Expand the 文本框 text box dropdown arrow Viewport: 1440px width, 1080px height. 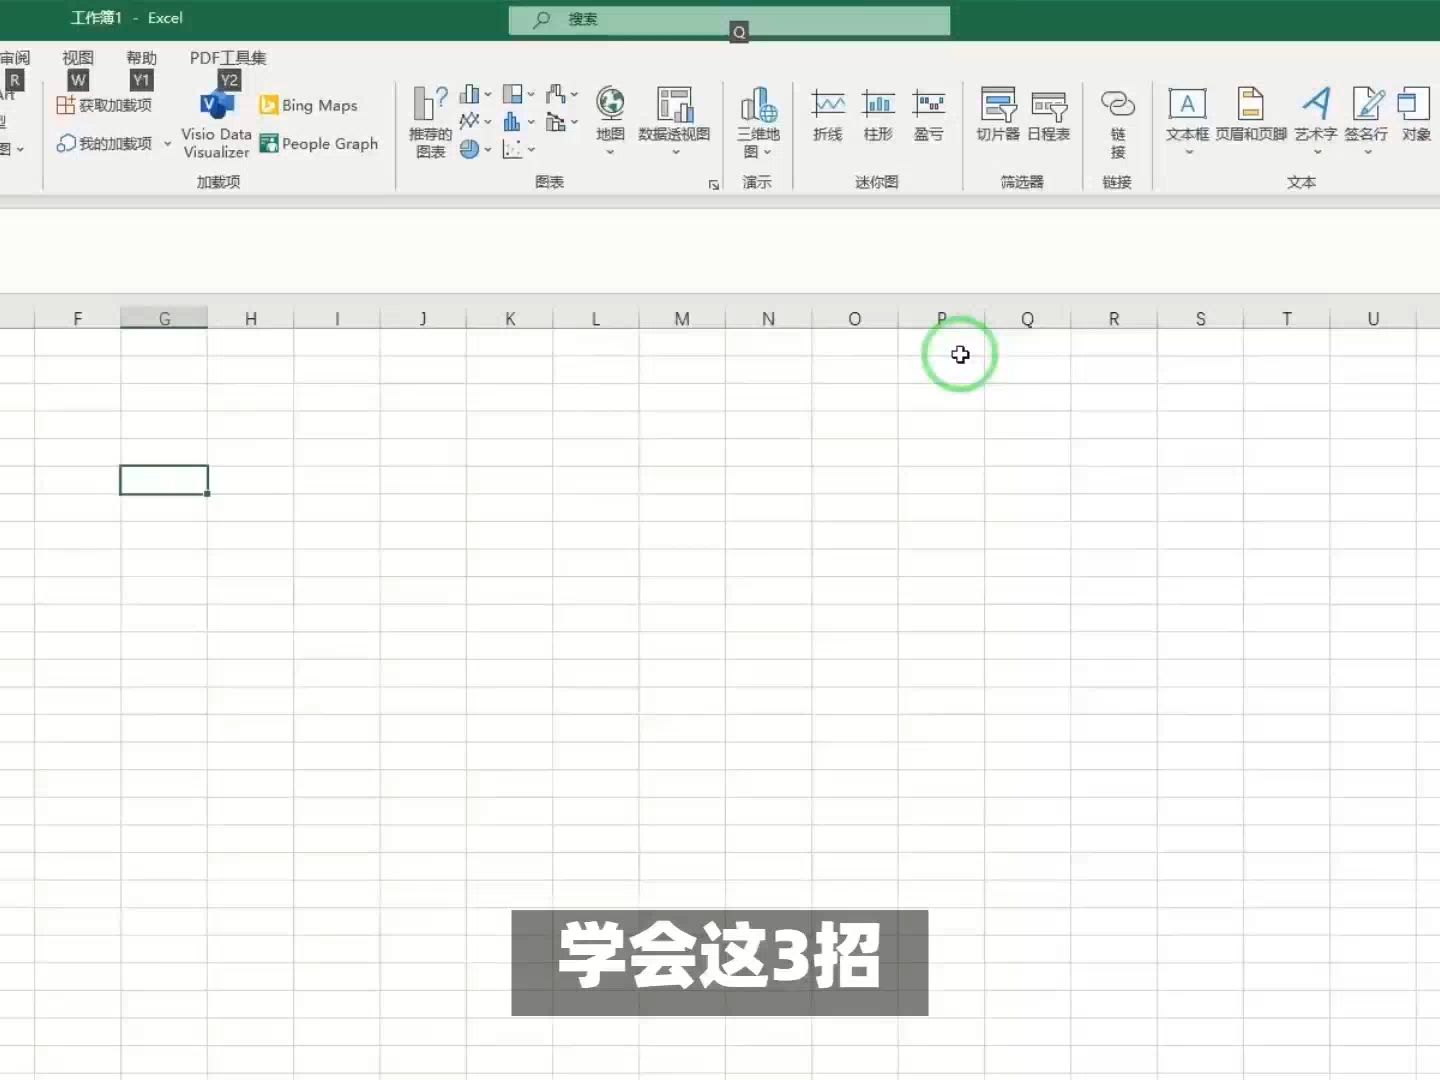(x=1187, y=150)
